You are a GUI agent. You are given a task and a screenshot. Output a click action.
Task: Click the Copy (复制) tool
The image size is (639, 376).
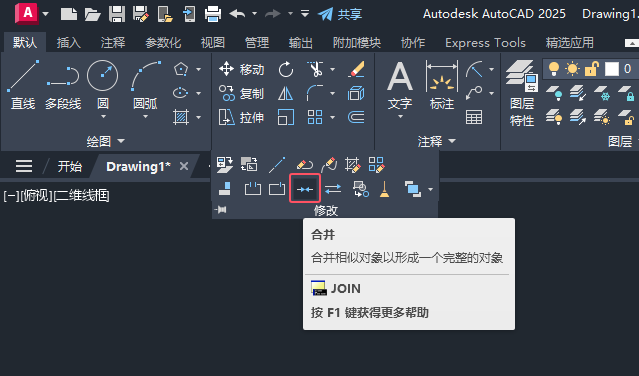(x=241, y=94)
